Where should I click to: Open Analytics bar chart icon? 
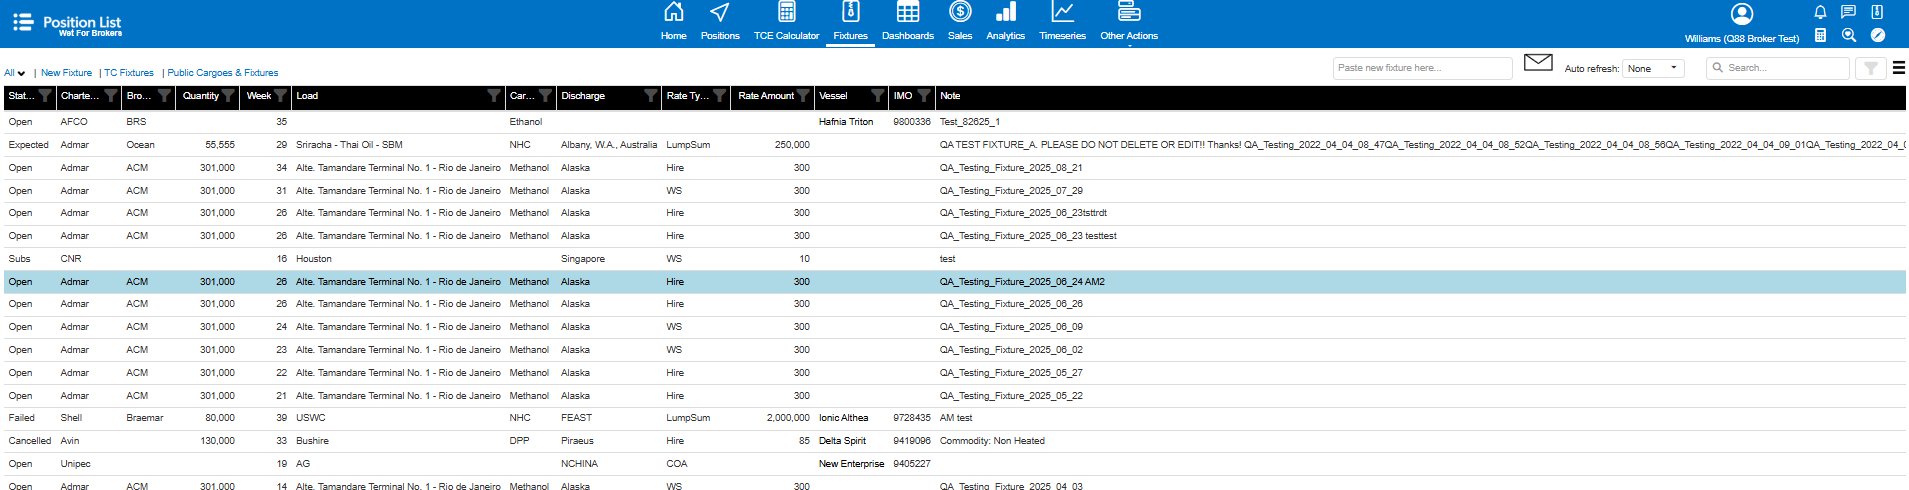1005,13
